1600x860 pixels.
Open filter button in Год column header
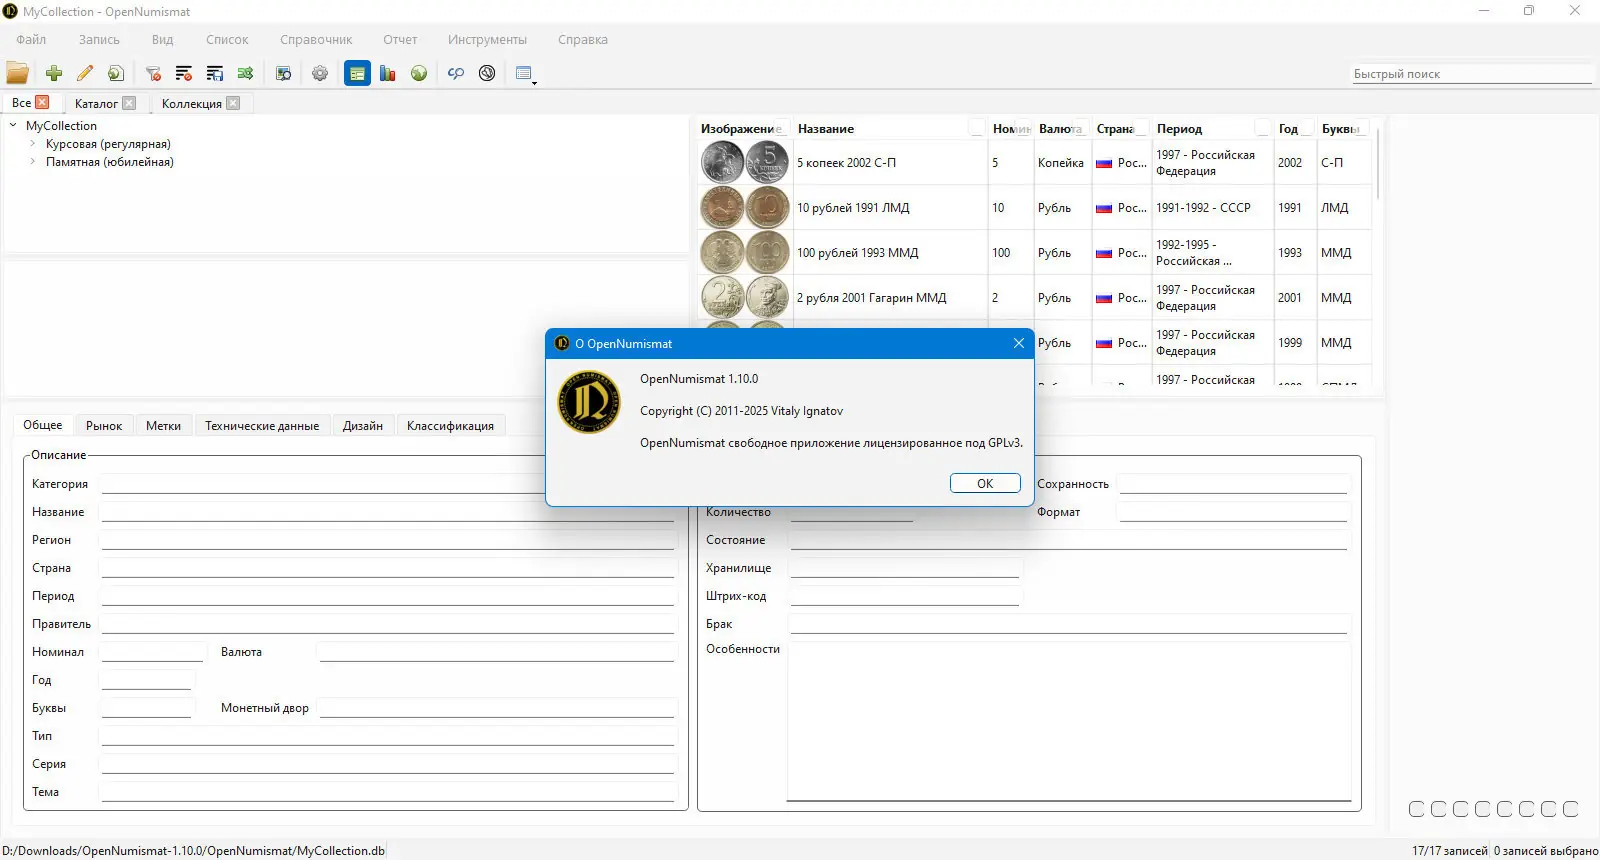pos(1307,128)
